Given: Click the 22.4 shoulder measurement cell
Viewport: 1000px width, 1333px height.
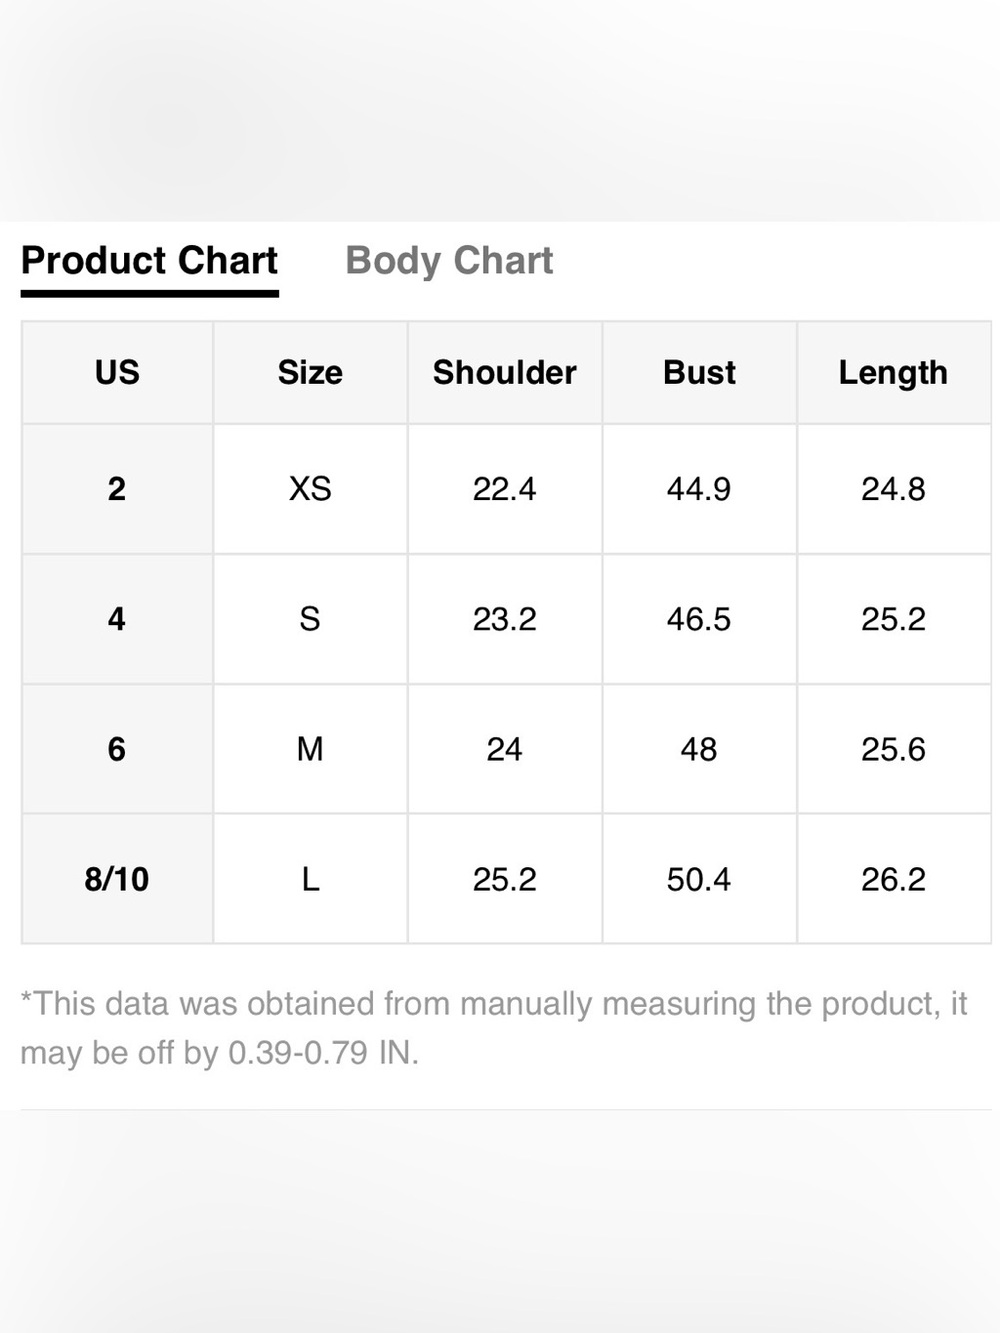Looking at the screenshot, I should [505, 489].
